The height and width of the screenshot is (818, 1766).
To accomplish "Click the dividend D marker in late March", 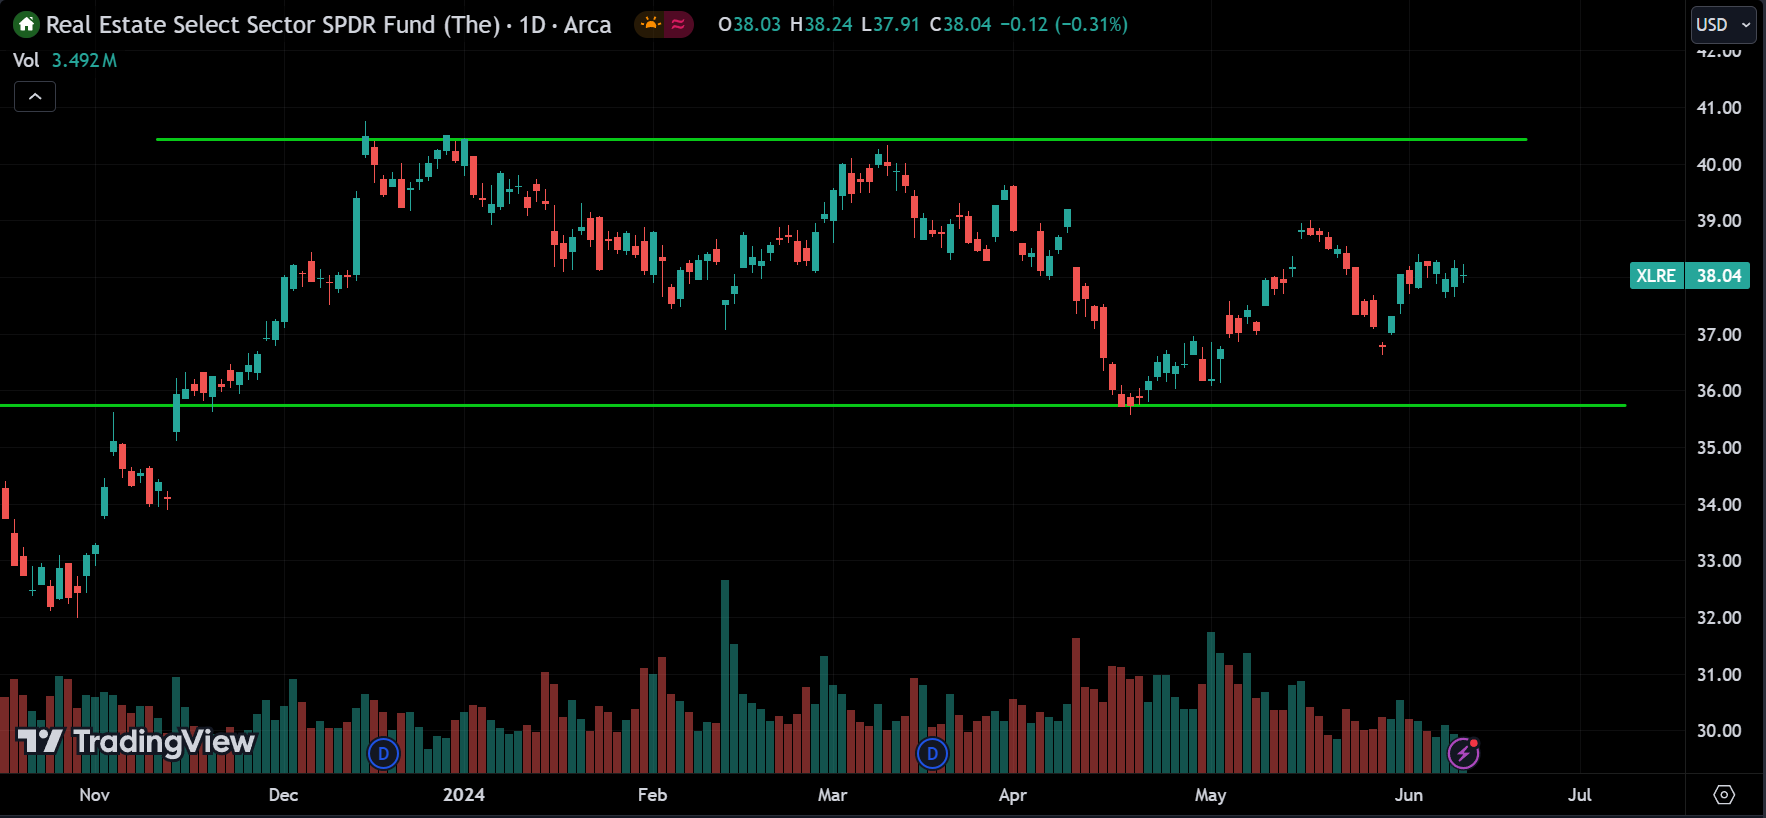I will click(932, 753).
